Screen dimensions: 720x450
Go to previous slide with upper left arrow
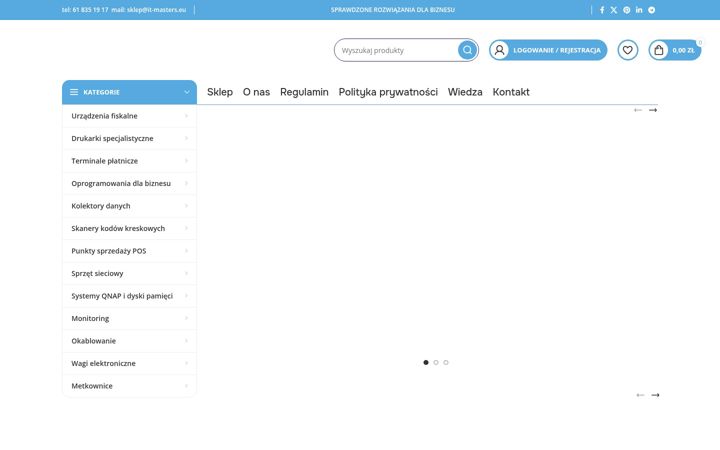pyautogui.click(x=638, y=110)
